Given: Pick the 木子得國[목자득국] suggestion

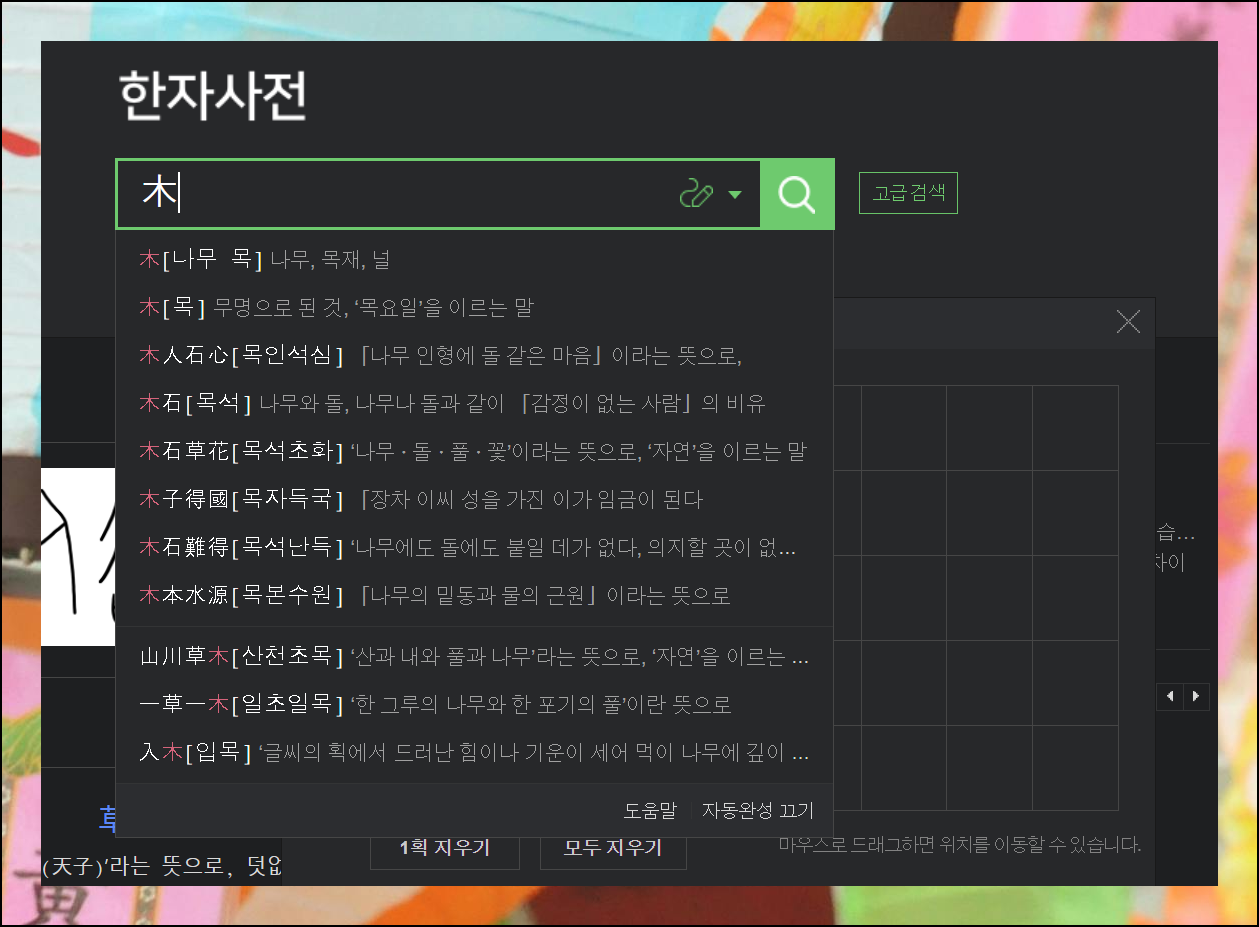Looking at the screenshot, I should tap(474, 499).
